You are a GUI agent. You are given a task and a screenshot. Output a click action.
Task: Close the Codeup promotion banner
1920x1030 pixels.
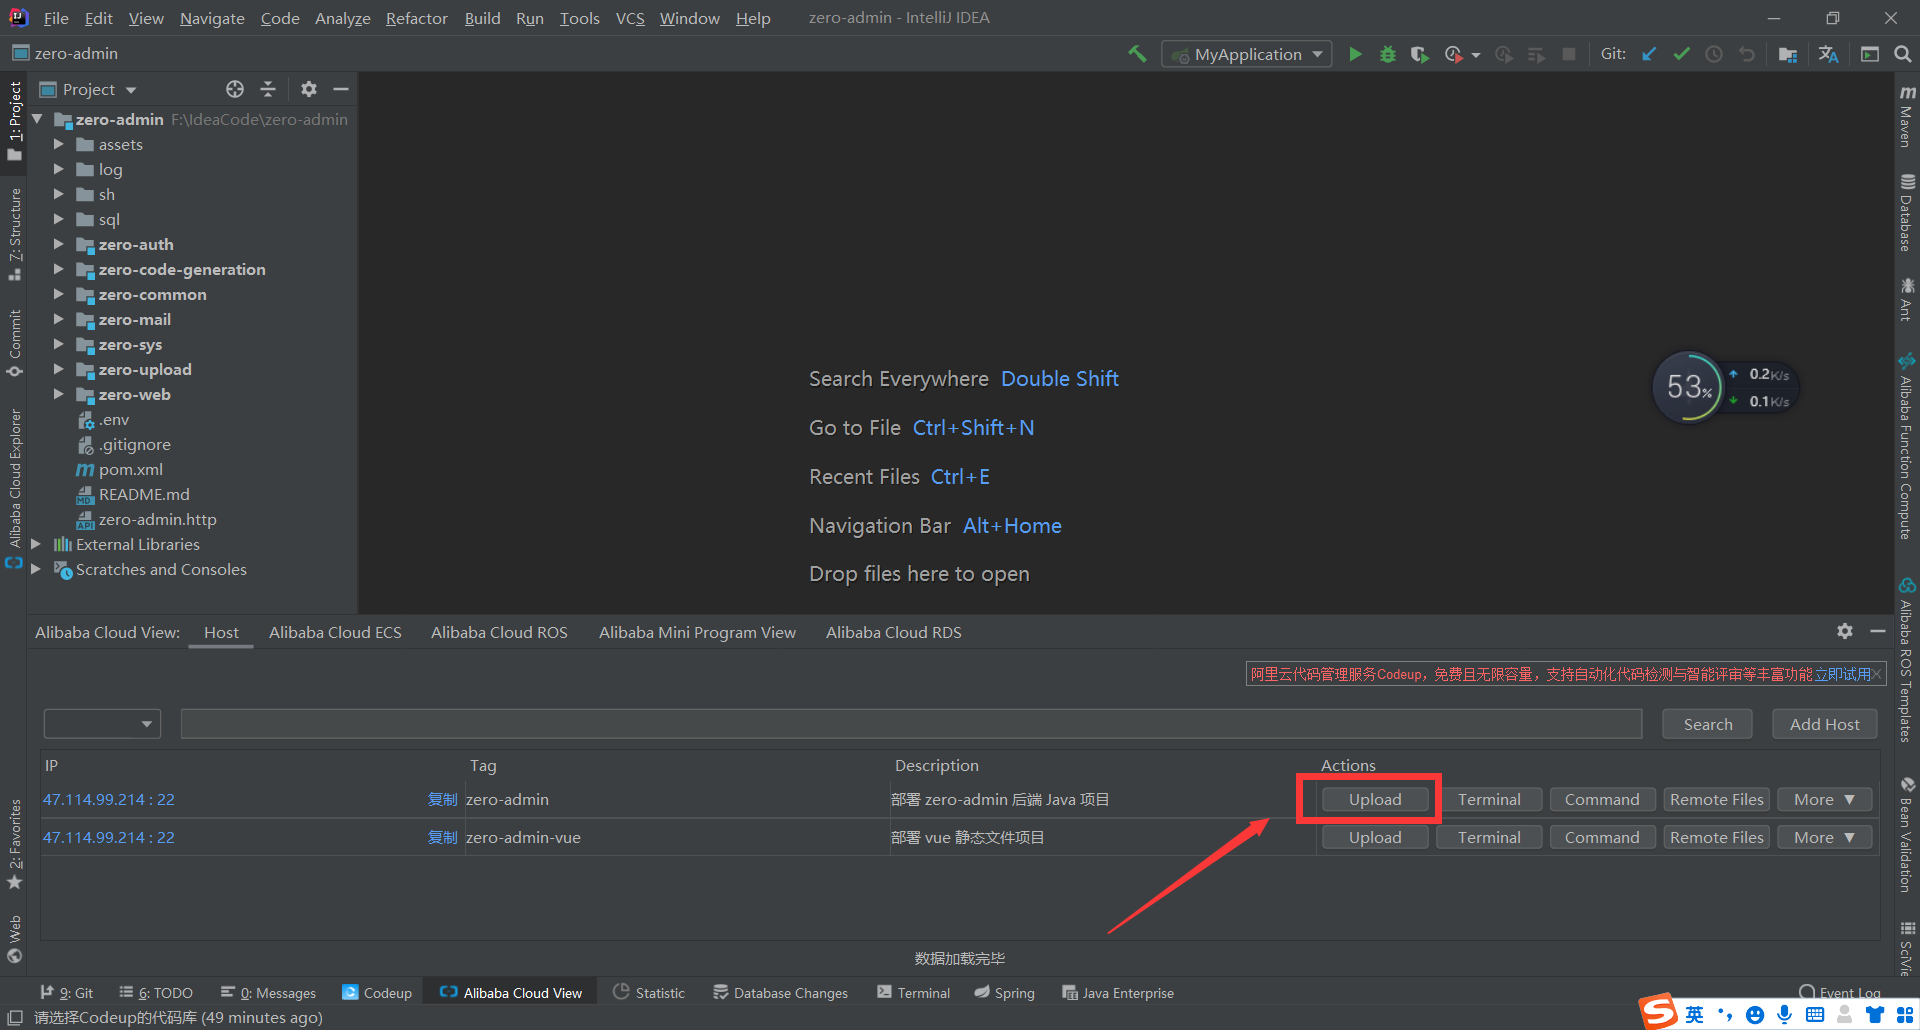(x=1877, y=674)
